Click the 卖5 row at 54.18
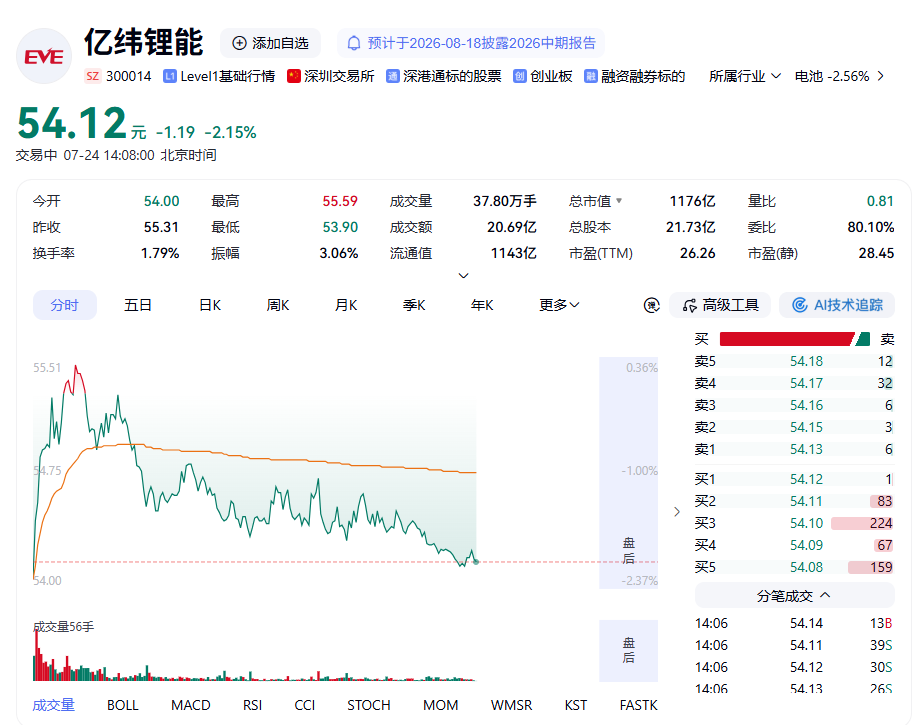This screenshot has width=913, height=725. tap(794, 361)
